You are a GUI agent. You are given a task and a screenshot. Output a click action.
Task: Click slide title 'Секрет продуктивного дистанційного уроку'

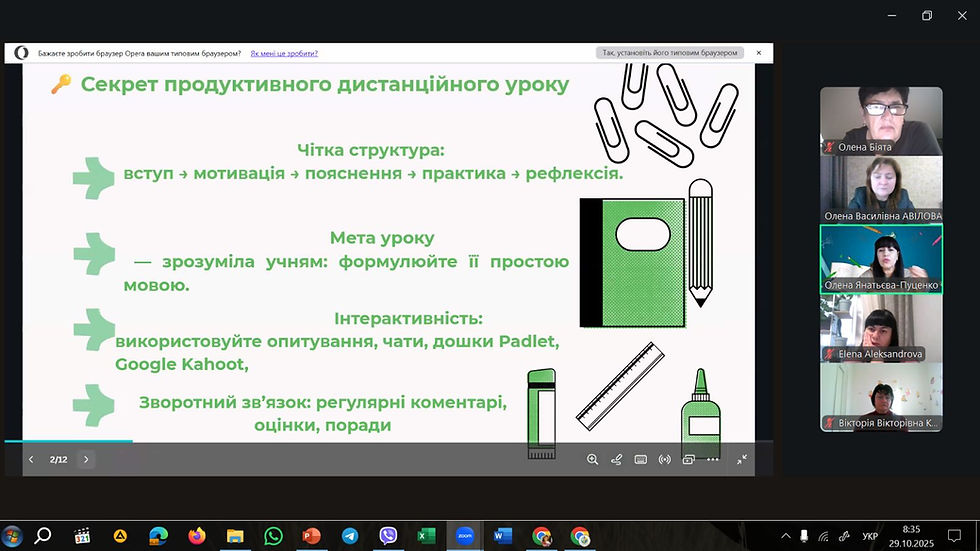[324, 84]
